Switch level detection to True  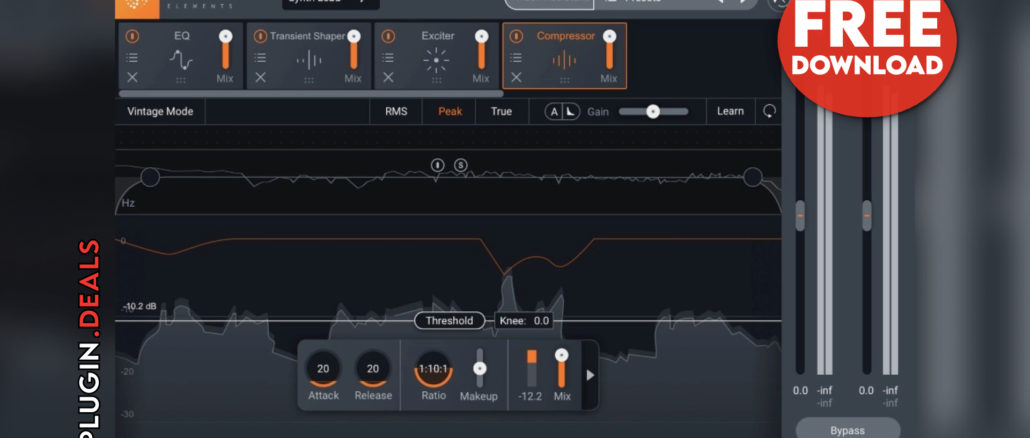click(x=501, y=112)
